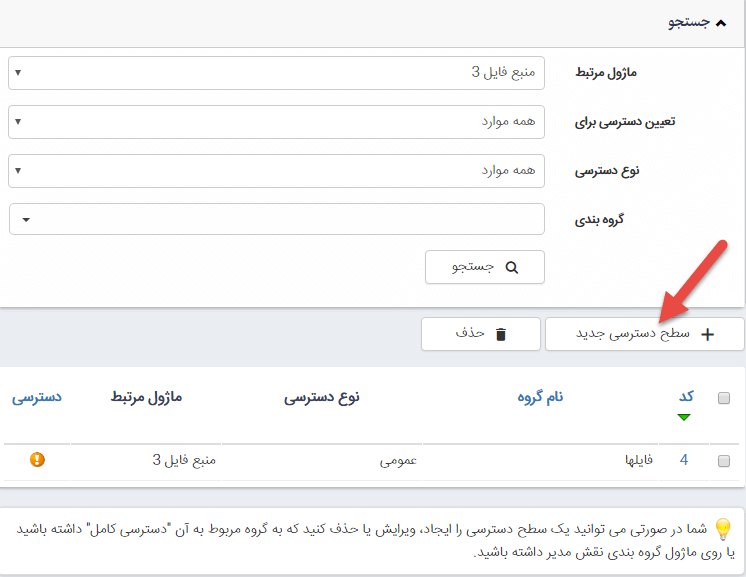Click the دسترسی column header
The height and width of the screenshot is (577, 746).
(x=37, y=397)
